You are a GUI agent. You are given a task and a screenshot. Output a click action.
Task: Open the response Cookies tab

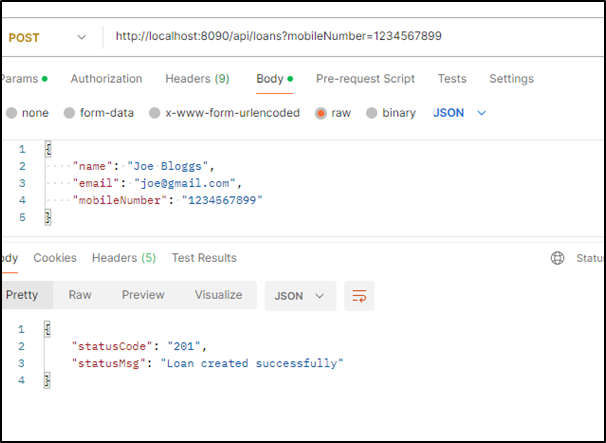pos(55,257)
